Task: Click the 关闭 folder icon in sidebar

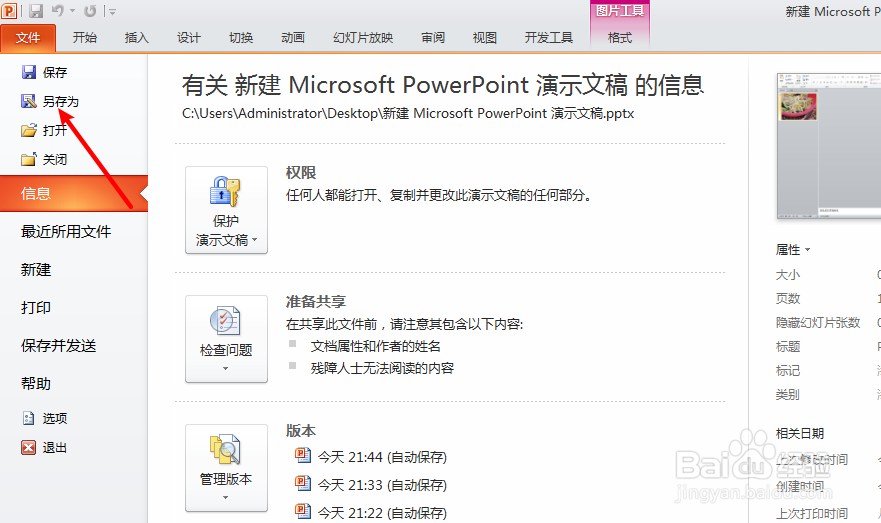Action: pos(29,160)
